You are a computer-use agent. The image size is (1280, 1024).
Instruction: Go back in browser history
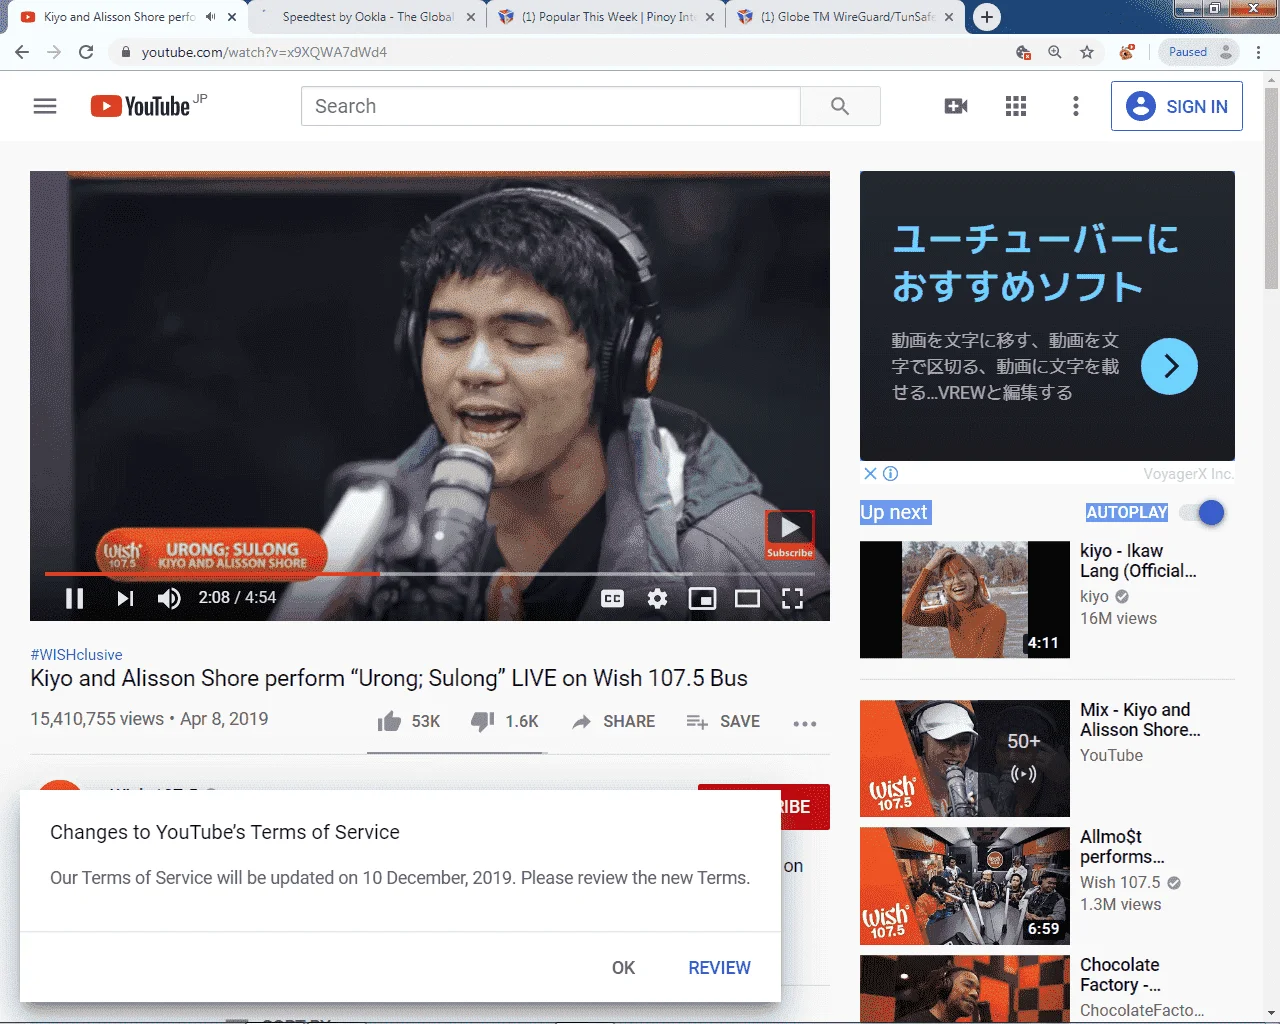tap(22, 52)
